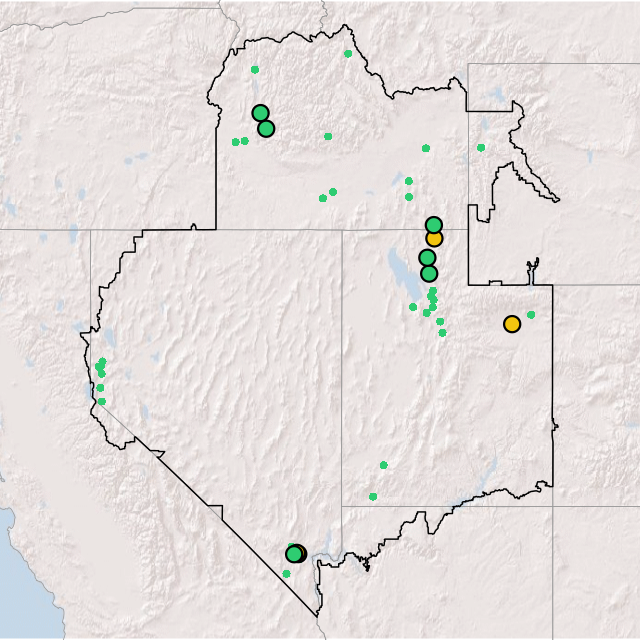
Task: Click the small green dot beside the eastern yellow marker
Action: click(x=531, y=315)
